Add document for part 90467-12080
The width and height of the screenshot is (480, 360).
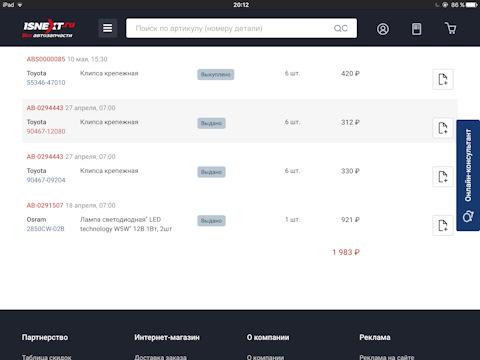tap(443, 128)
